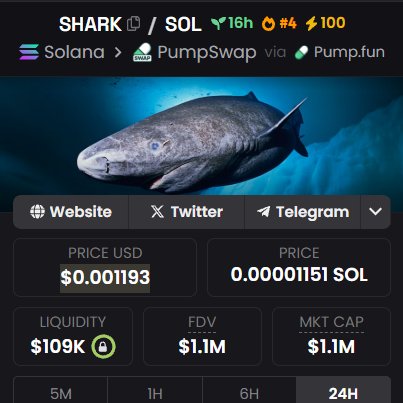The image size is (403, 403).
Task: Select the 6H timeframe tab
Action: pyautogui.click(x=249, y=392)
